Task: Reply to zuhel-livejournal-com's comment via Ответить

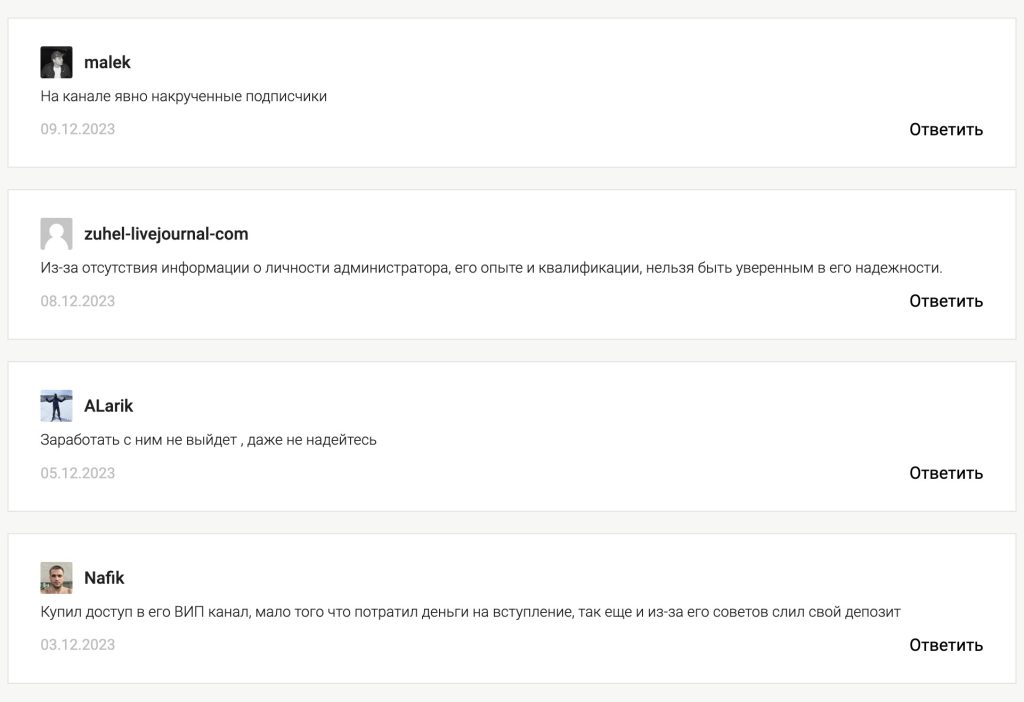Action: 946,301
